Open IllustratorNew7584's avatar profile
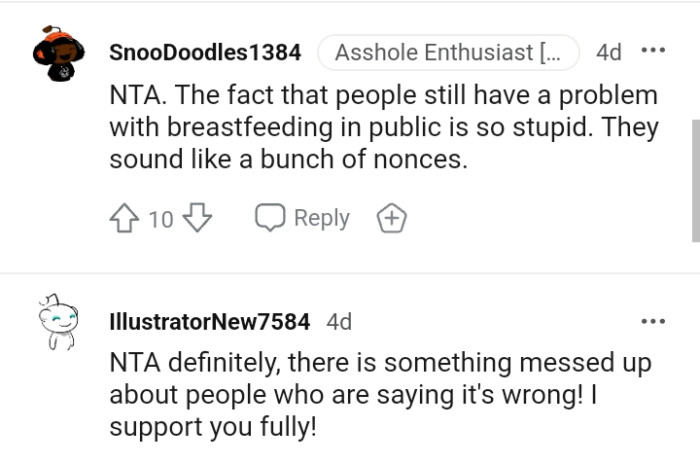The width and height of the screenshot is (700, 464). [x=56, y=321]
